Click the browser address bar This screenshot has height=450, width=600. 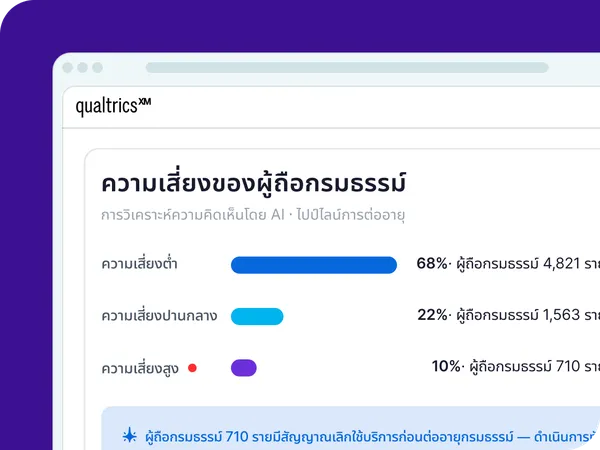[347, 68]
